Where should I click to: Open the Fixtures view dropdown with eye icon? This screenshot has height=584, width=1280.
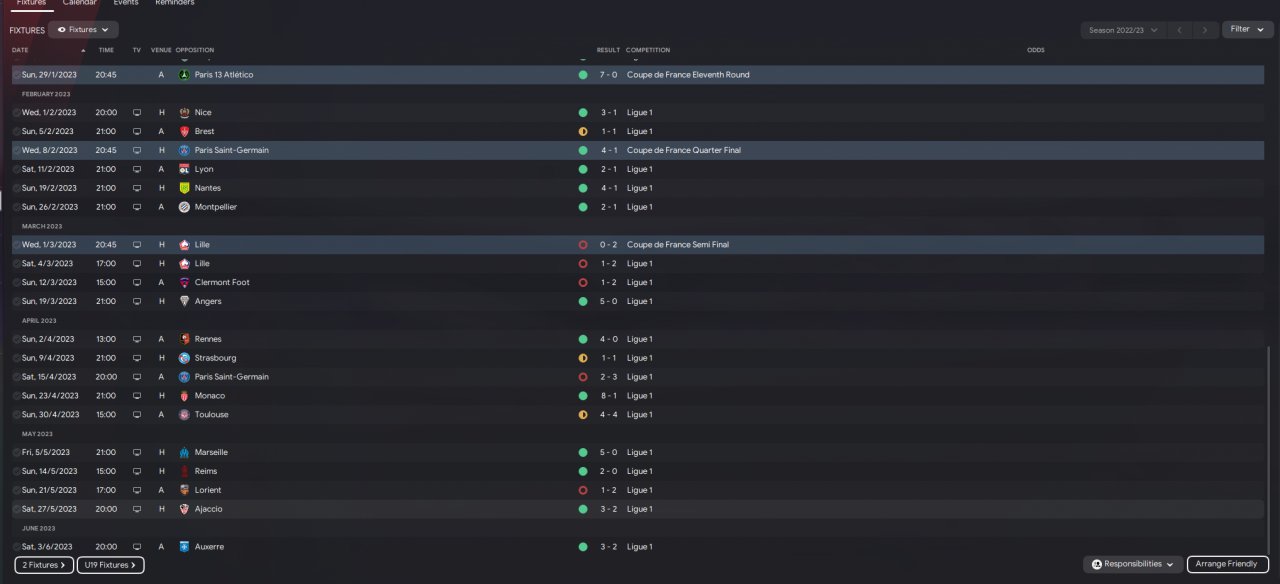pos(83,30)
